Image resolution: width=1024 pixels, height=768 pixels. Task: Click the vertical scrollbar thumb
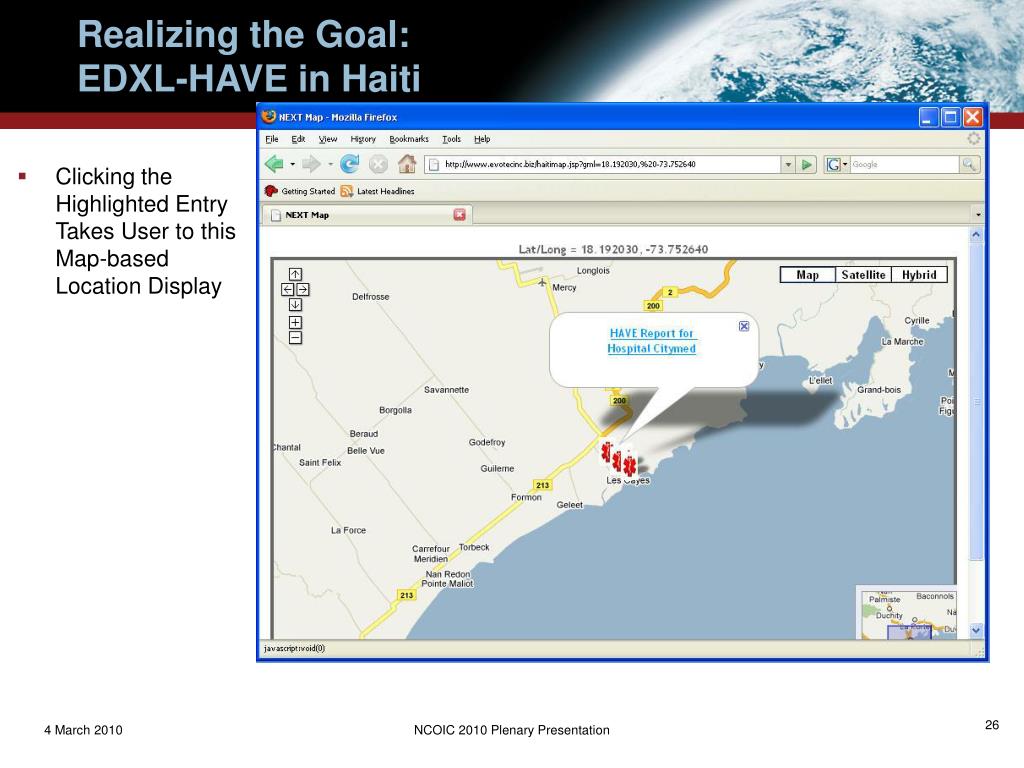(x=976, y=401)
